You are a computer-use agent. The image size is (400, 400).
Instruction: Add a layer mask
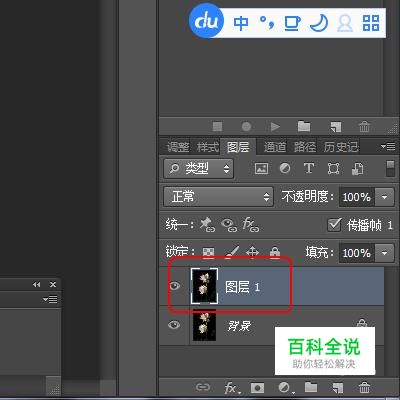pos(257,388)
